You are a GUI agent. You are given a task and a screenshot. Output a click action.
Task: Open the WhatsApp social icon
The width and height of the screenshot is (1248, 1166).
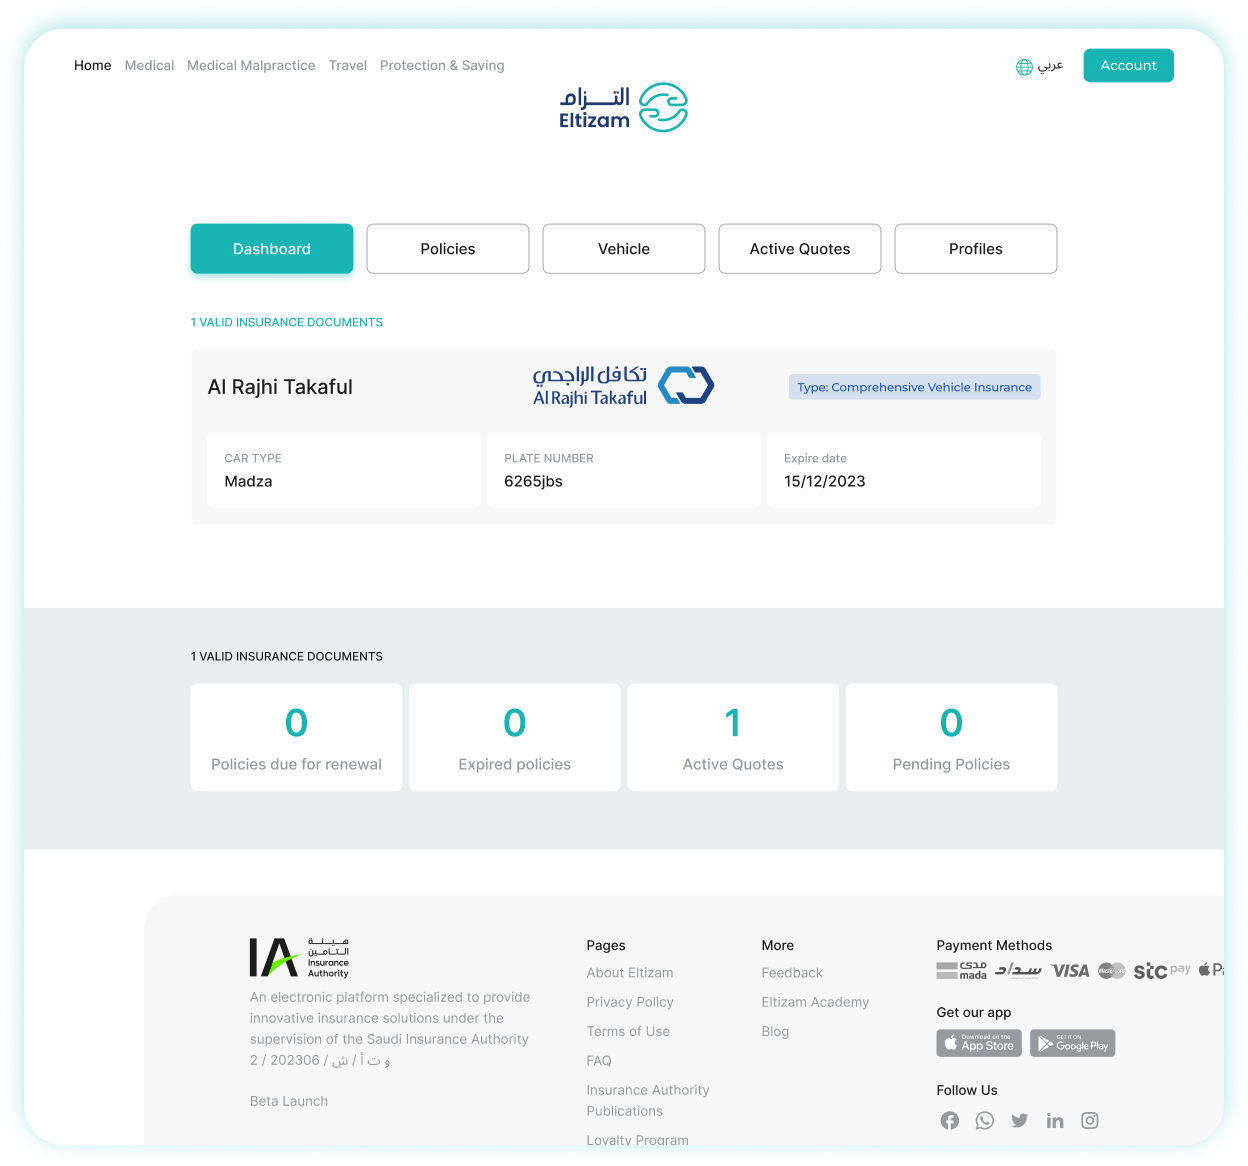985,1121
